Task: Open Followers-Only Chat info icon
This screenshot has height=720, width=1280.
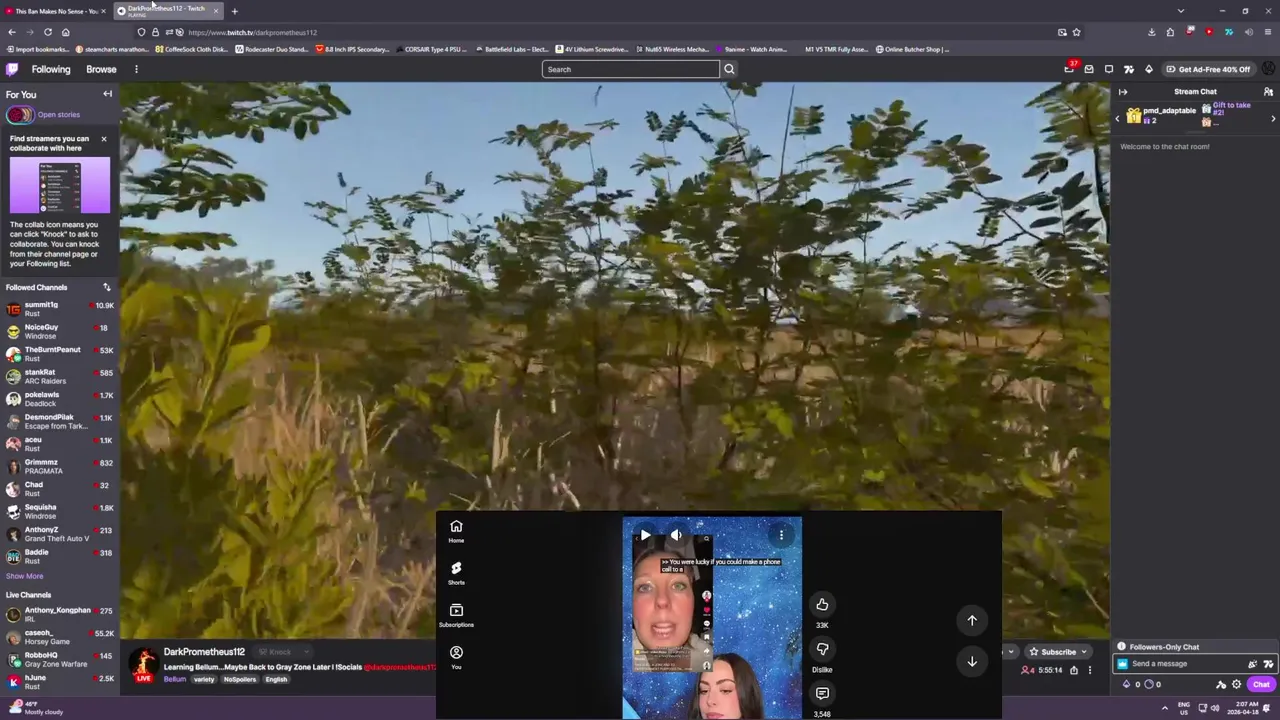Action: coord(1122,647)
